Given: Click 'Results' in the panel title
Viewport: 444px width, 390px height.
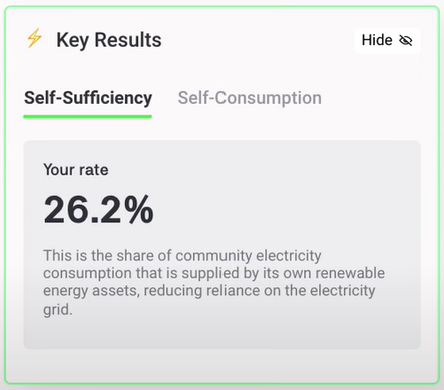Looking at the screenshot, I should [128, 40].
